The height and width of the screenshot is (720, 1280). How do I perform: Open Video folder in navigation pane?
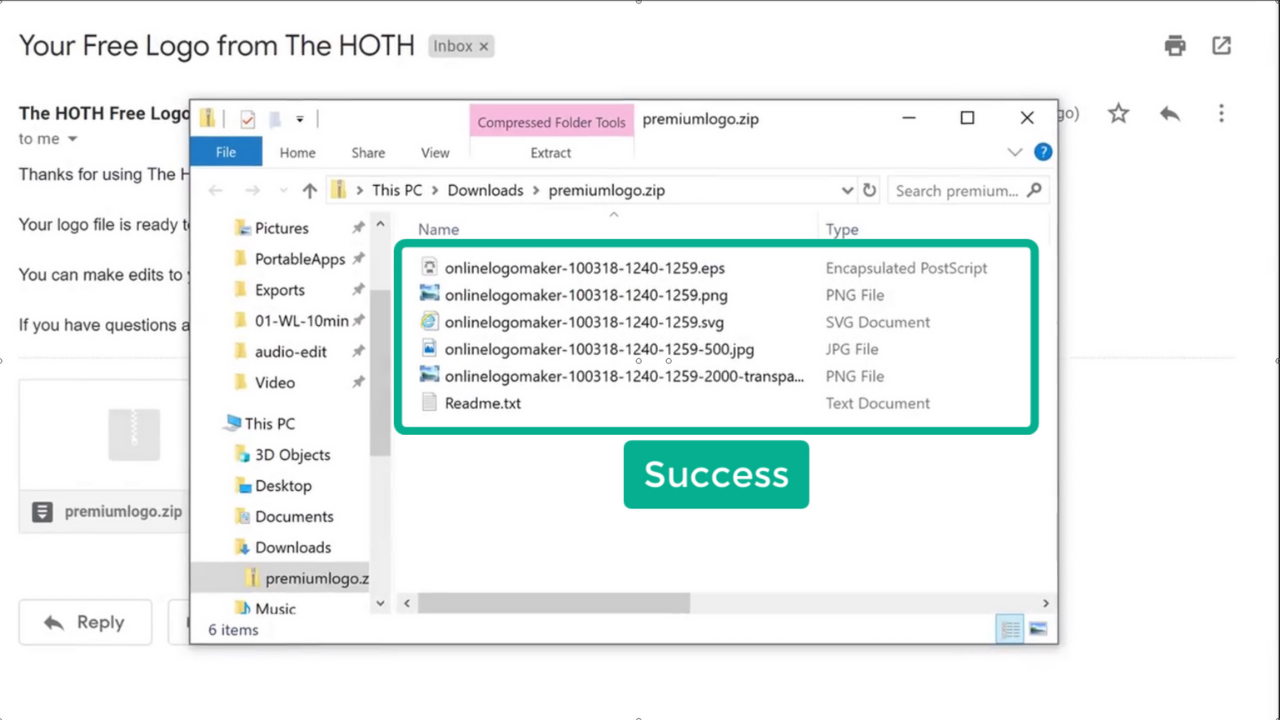275,383
